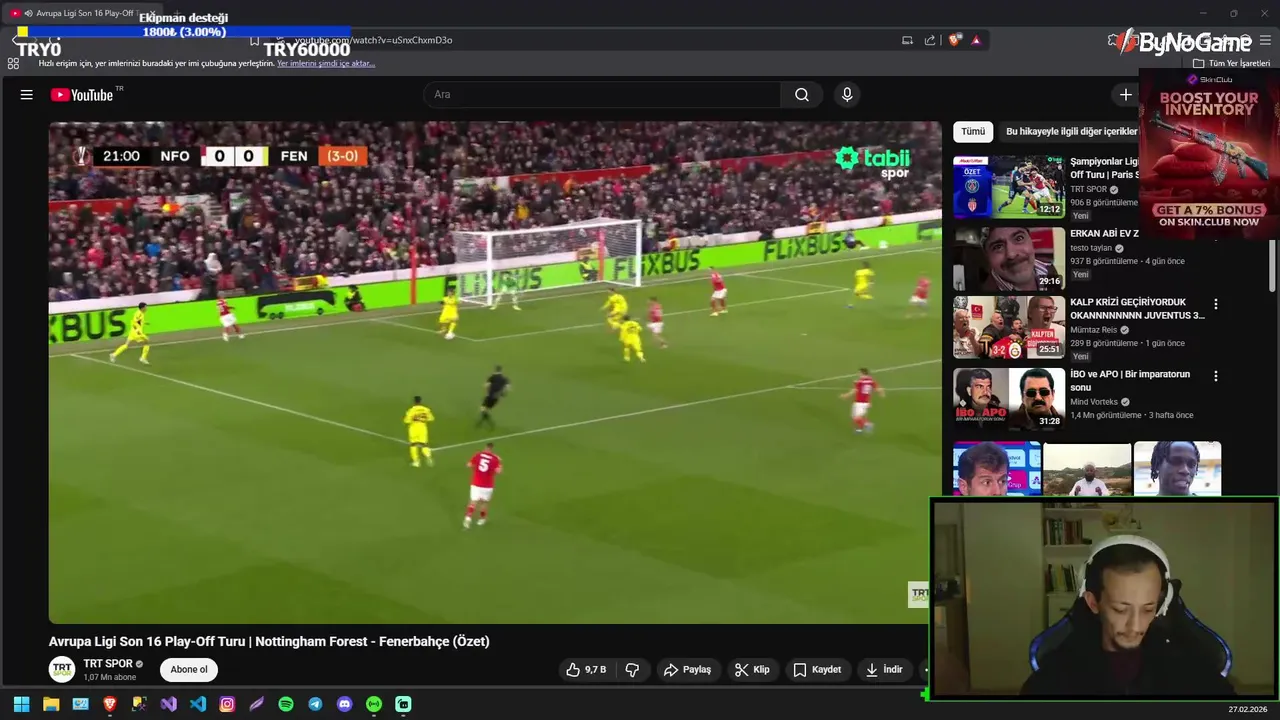Click the Paylaş share button

[x=688, y=670]
